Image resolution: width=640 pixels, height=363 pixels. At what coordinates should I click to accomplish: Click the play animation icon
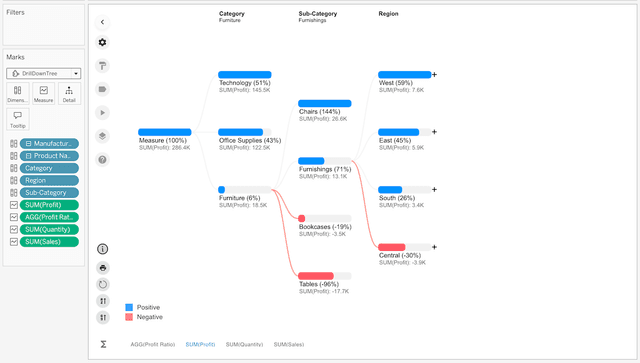[102, 113]
